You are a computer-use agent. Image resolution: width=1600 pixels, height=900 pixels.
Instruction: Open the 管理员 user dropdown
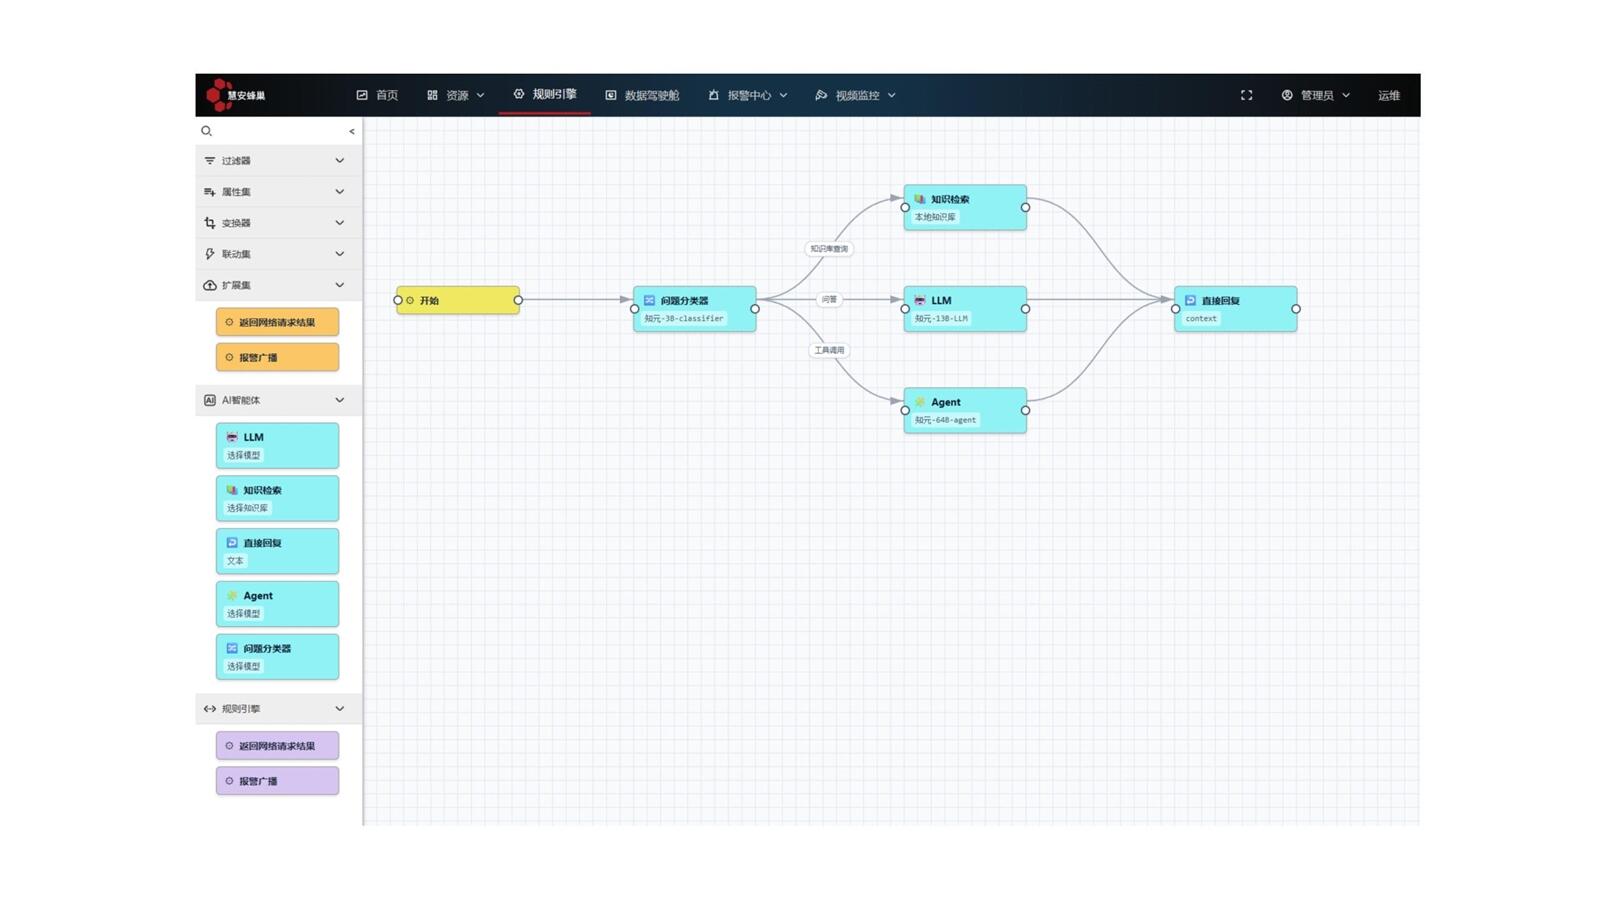tap(1315, 95)
